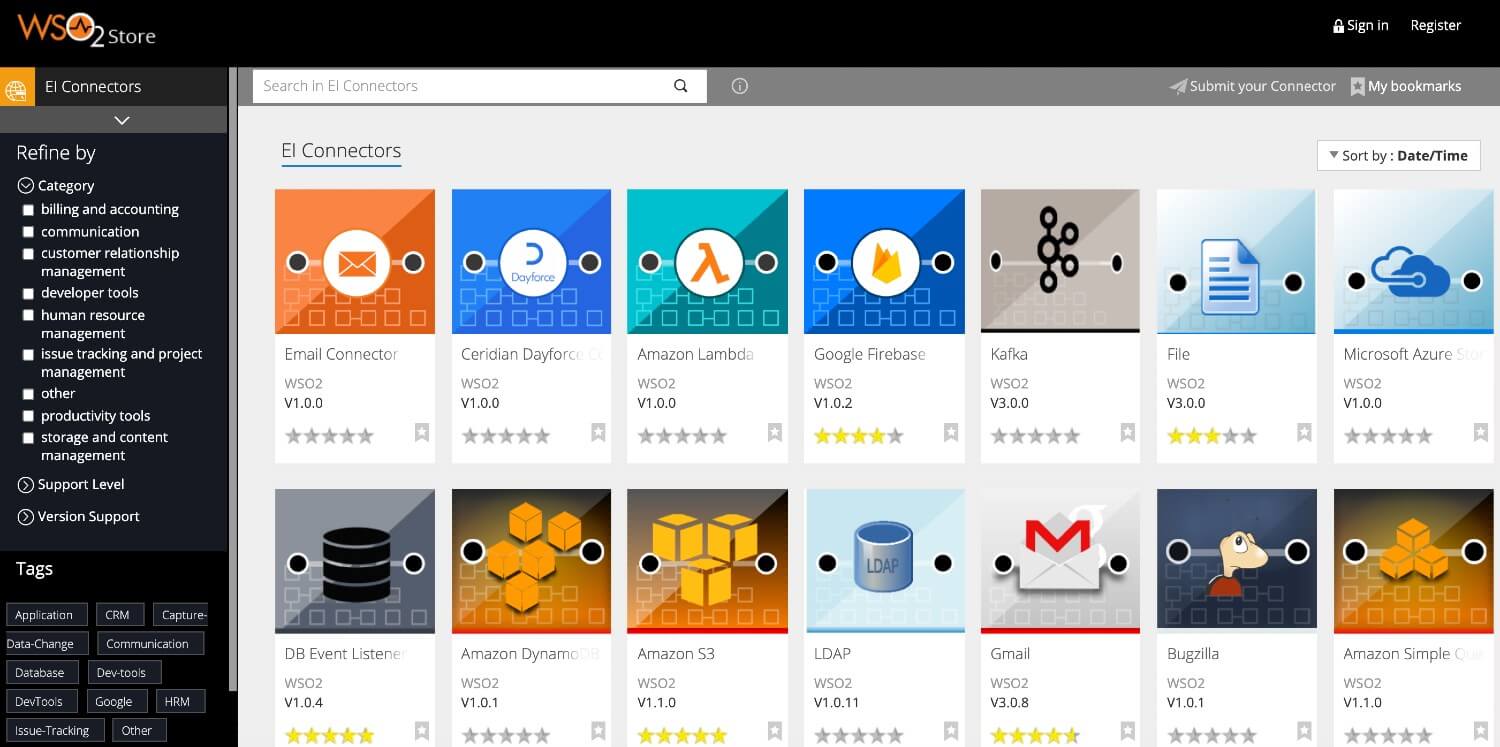The image size is (1500, 747).
Task: Check productivity tools category
Action: 28,416
